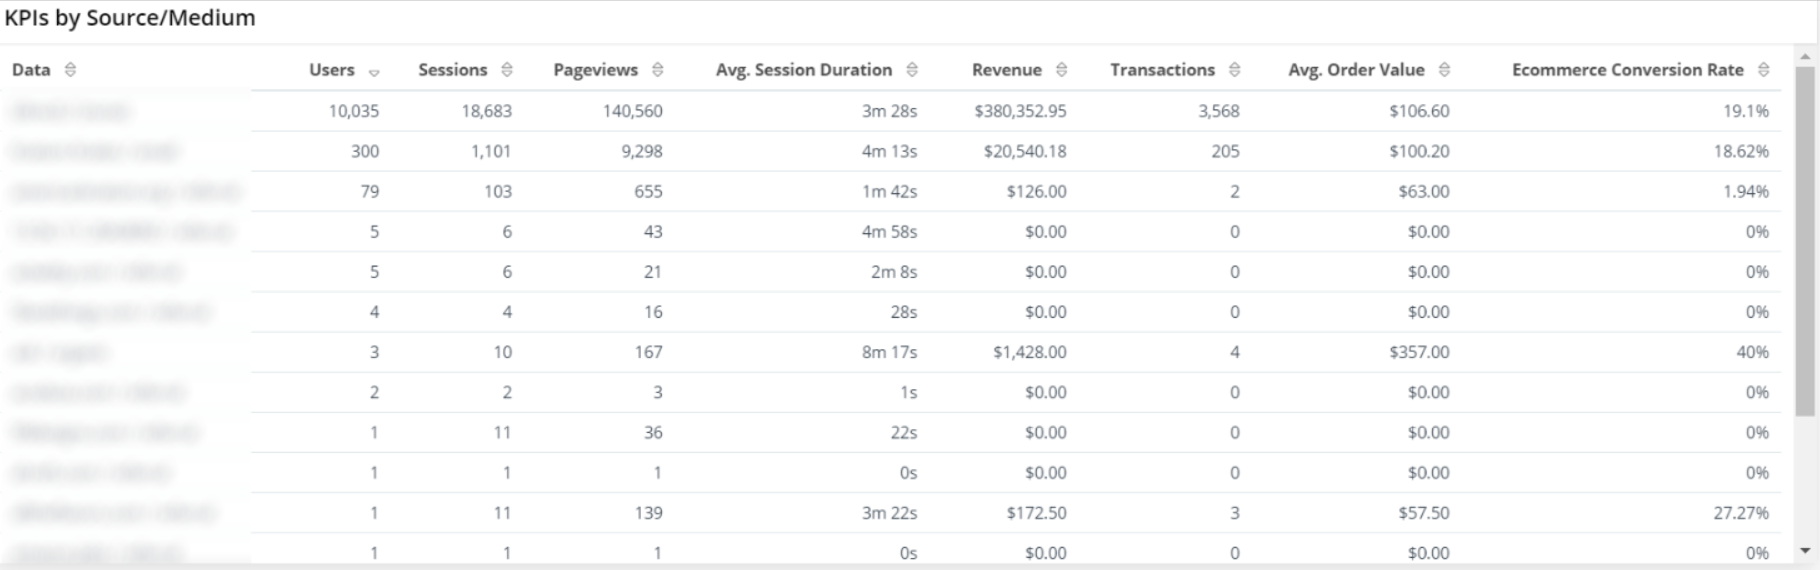This screenshot has width=1820, height=570.
Task: Click Avg. Session Duration header label
Action: (x=804, y=70)
